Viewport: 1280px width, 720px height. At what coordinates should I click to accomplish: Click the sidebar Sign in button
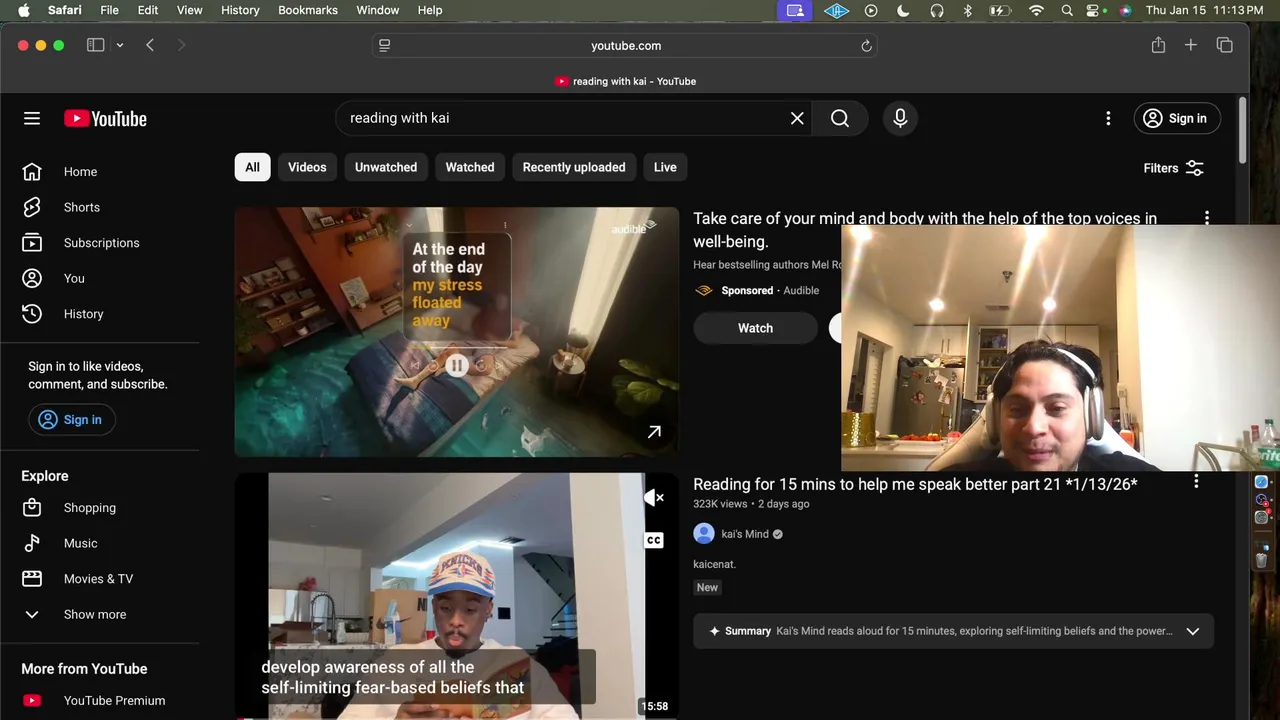(x=71, y=420)
